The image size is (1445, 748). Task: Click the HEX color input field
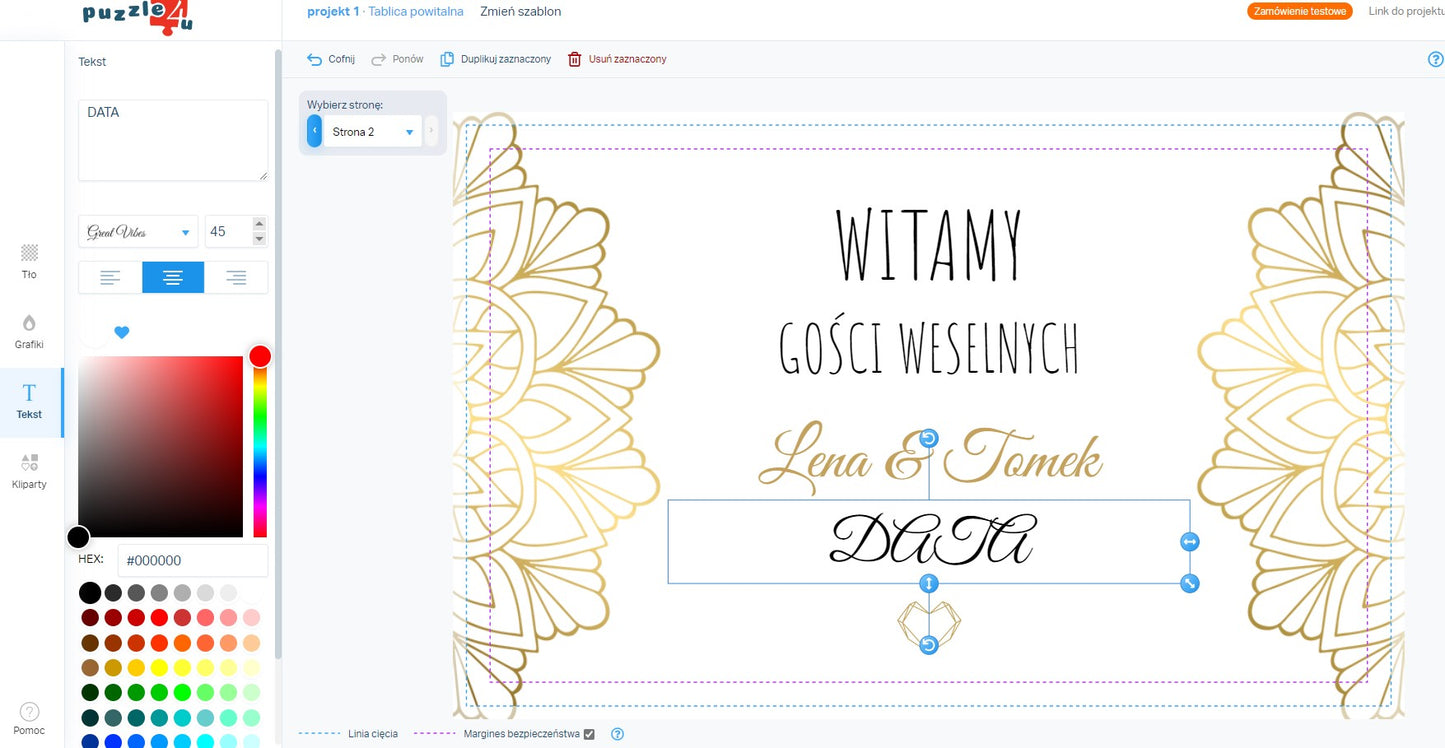[192, 561]
